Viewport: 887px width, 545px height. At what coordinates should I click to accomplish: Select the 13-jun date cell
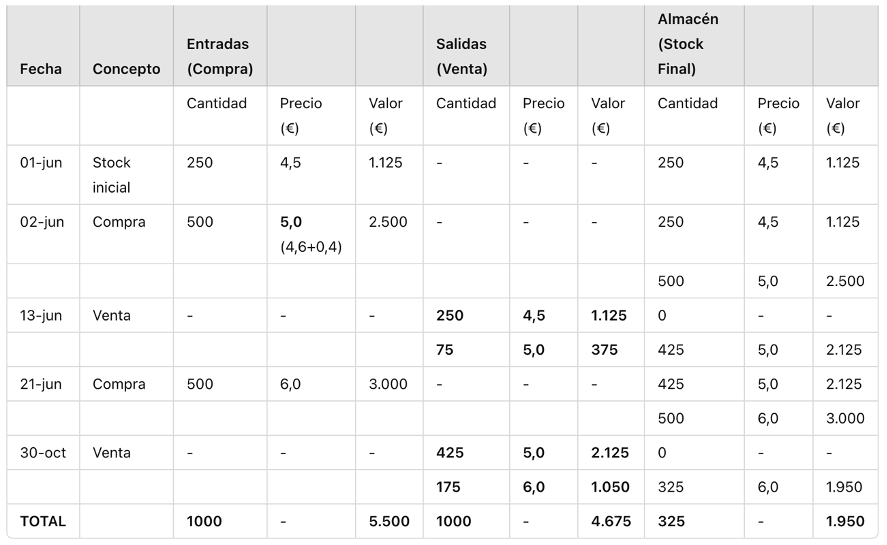click(41, 315)
